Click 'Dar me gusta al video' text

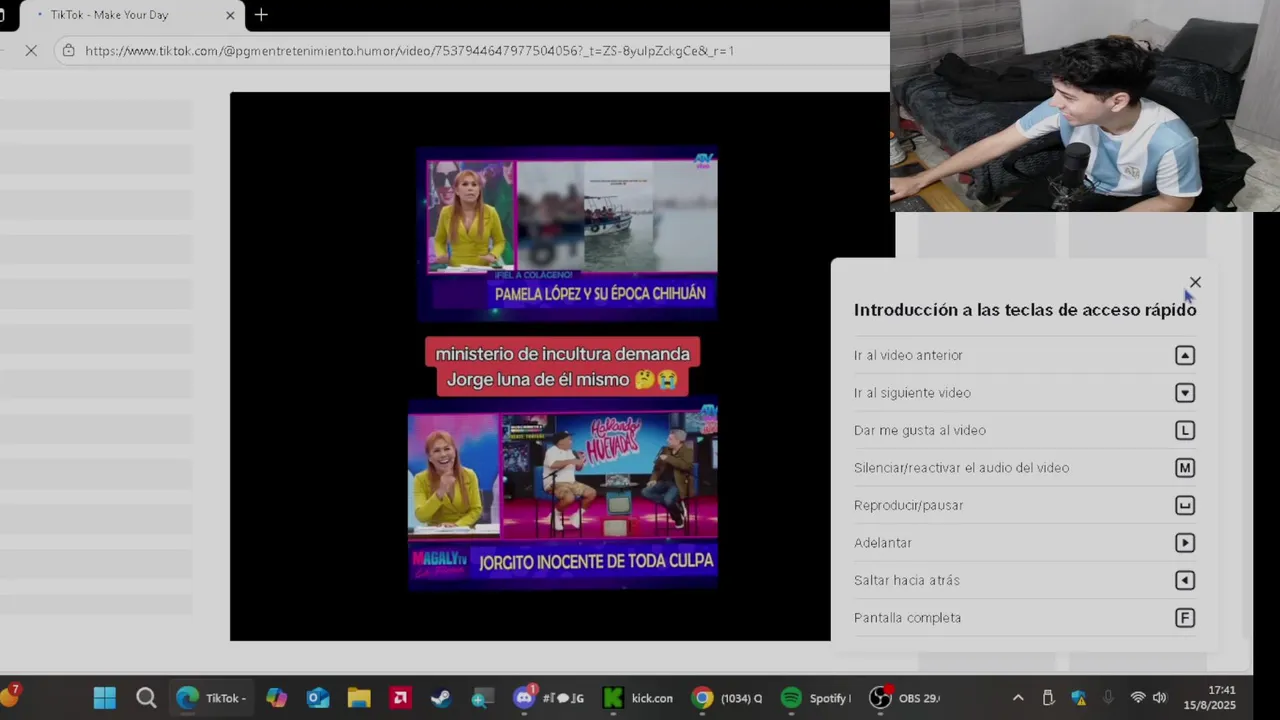click(x=920, y=430)
